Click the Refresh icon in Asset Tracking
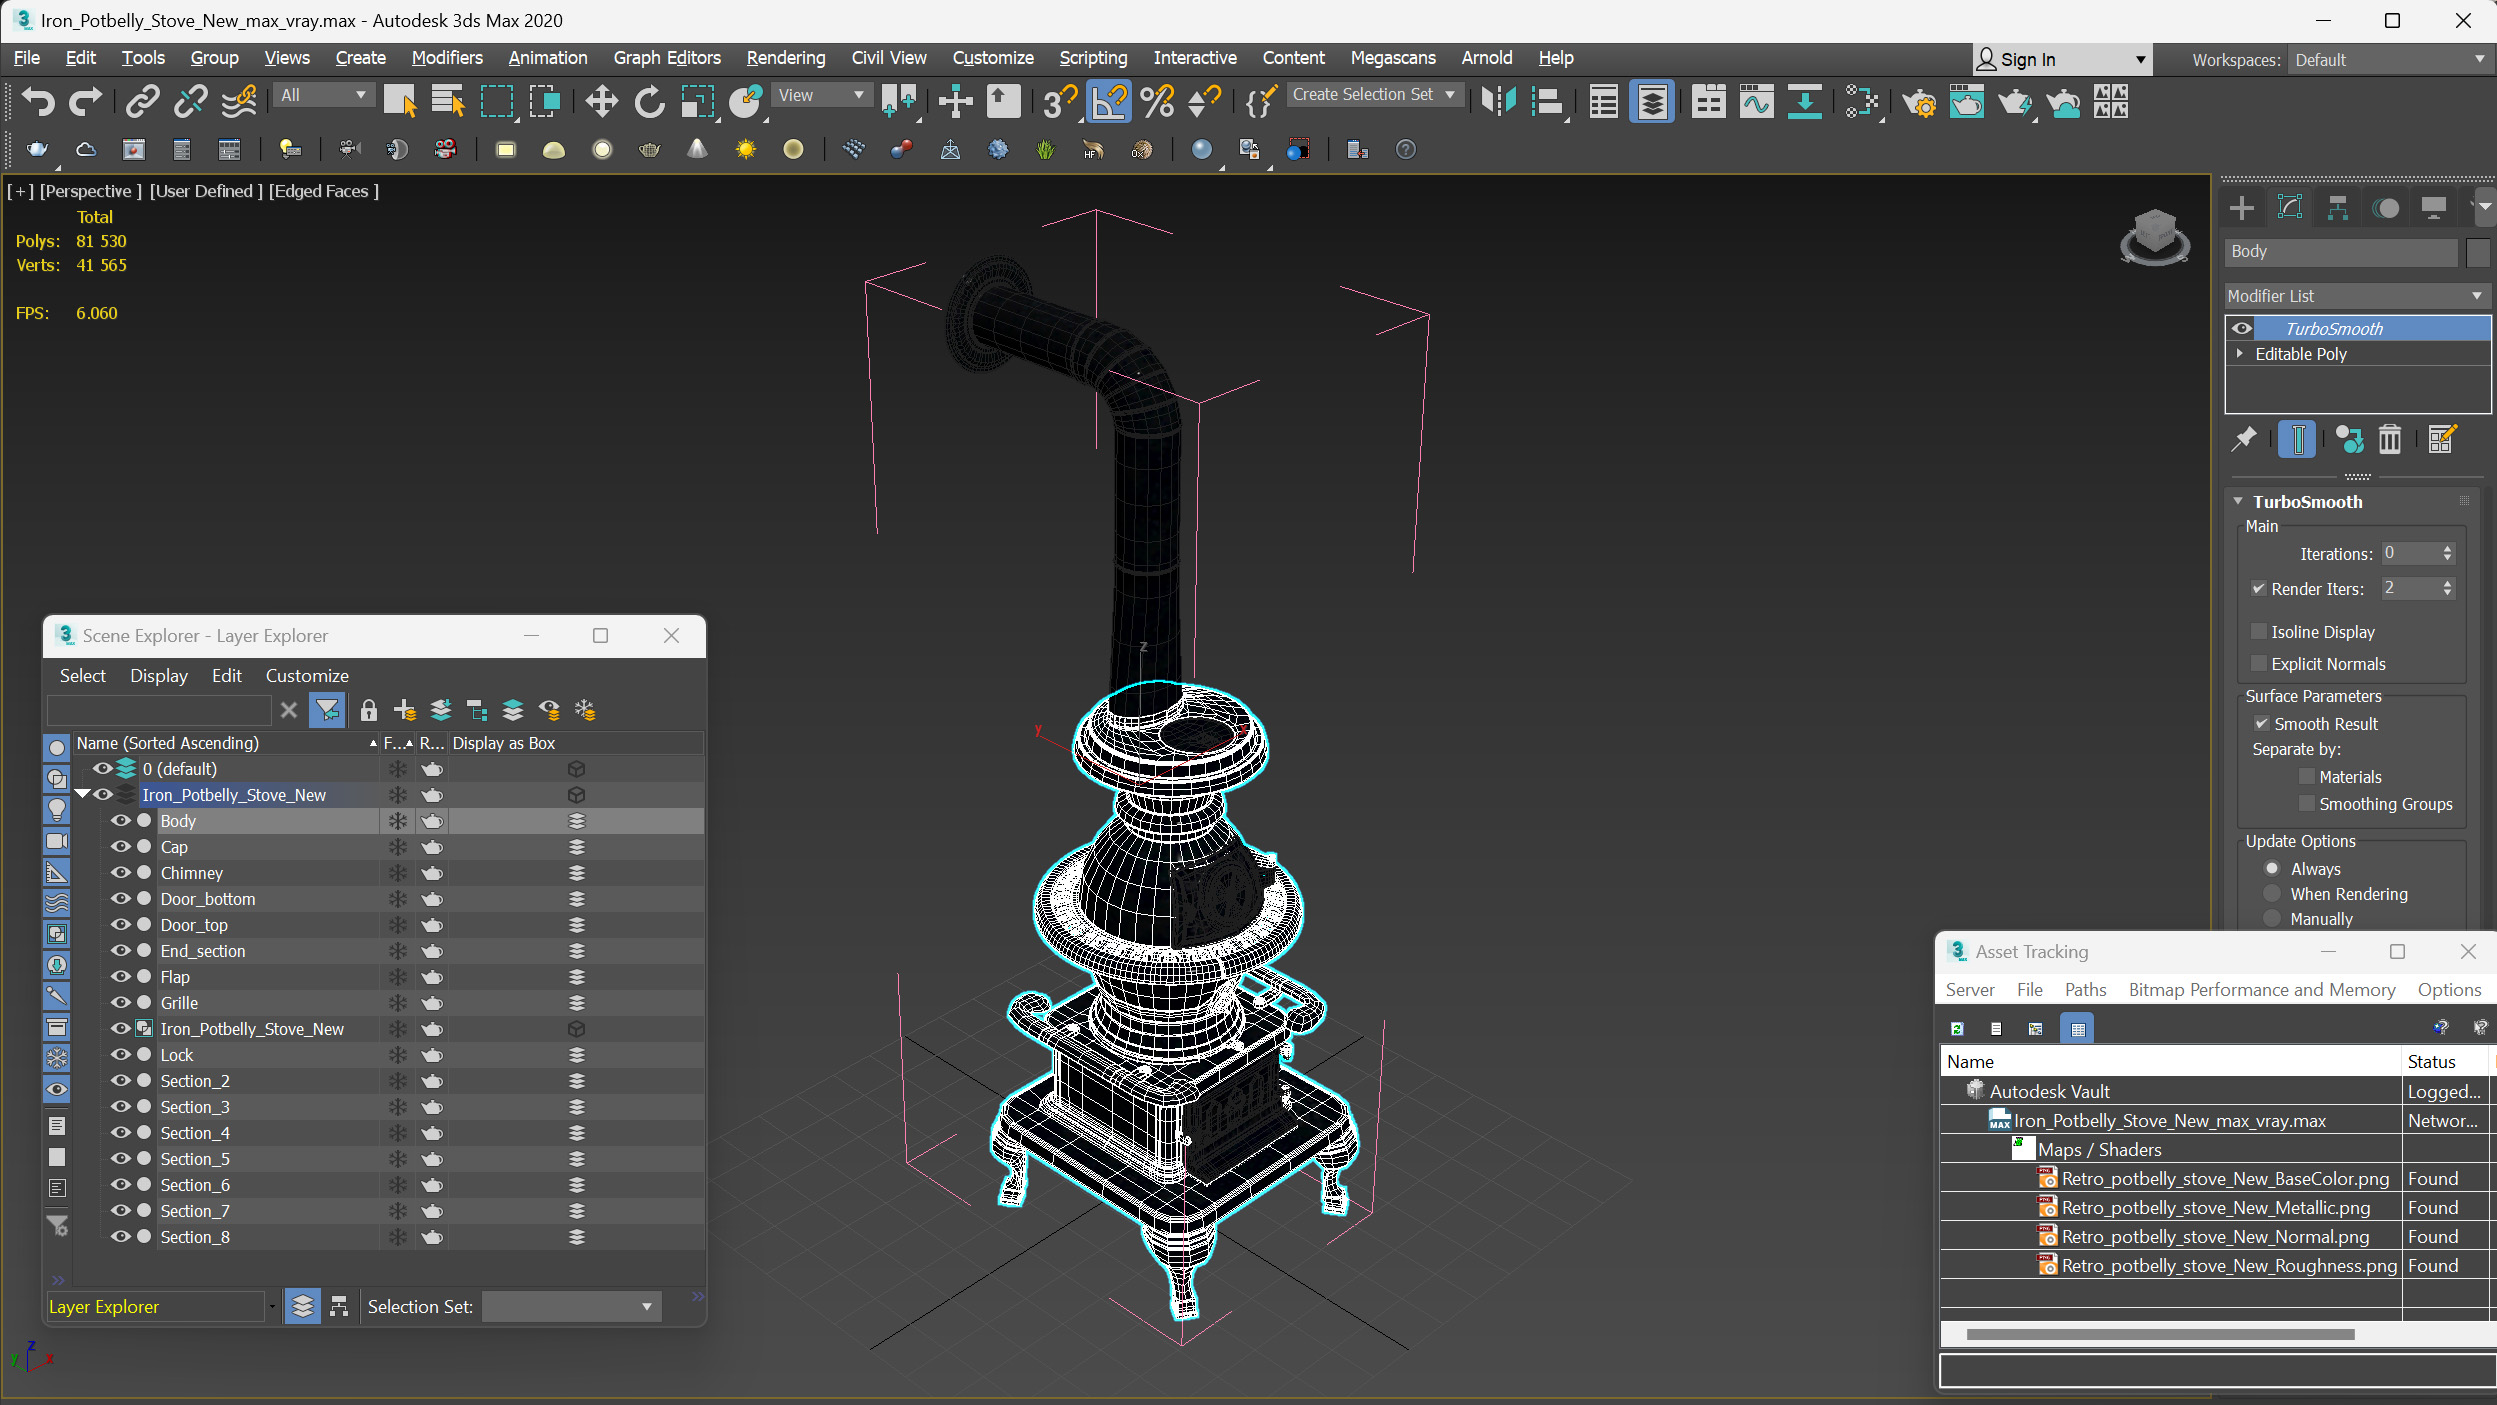Image resolution: width=2497 pixels, height=1405 pixels. pyautogui.click(x=1957, y=1028)
